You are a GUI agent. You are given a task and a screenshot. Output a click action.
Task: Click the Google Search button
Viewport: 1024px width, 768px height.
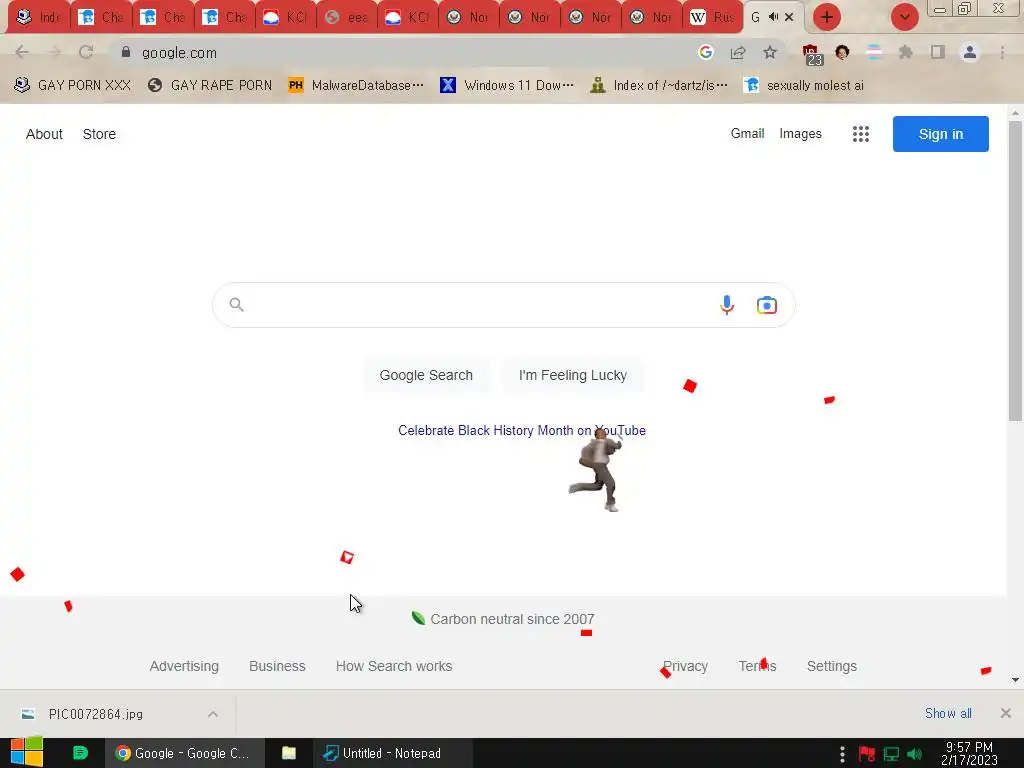[426, 375]
